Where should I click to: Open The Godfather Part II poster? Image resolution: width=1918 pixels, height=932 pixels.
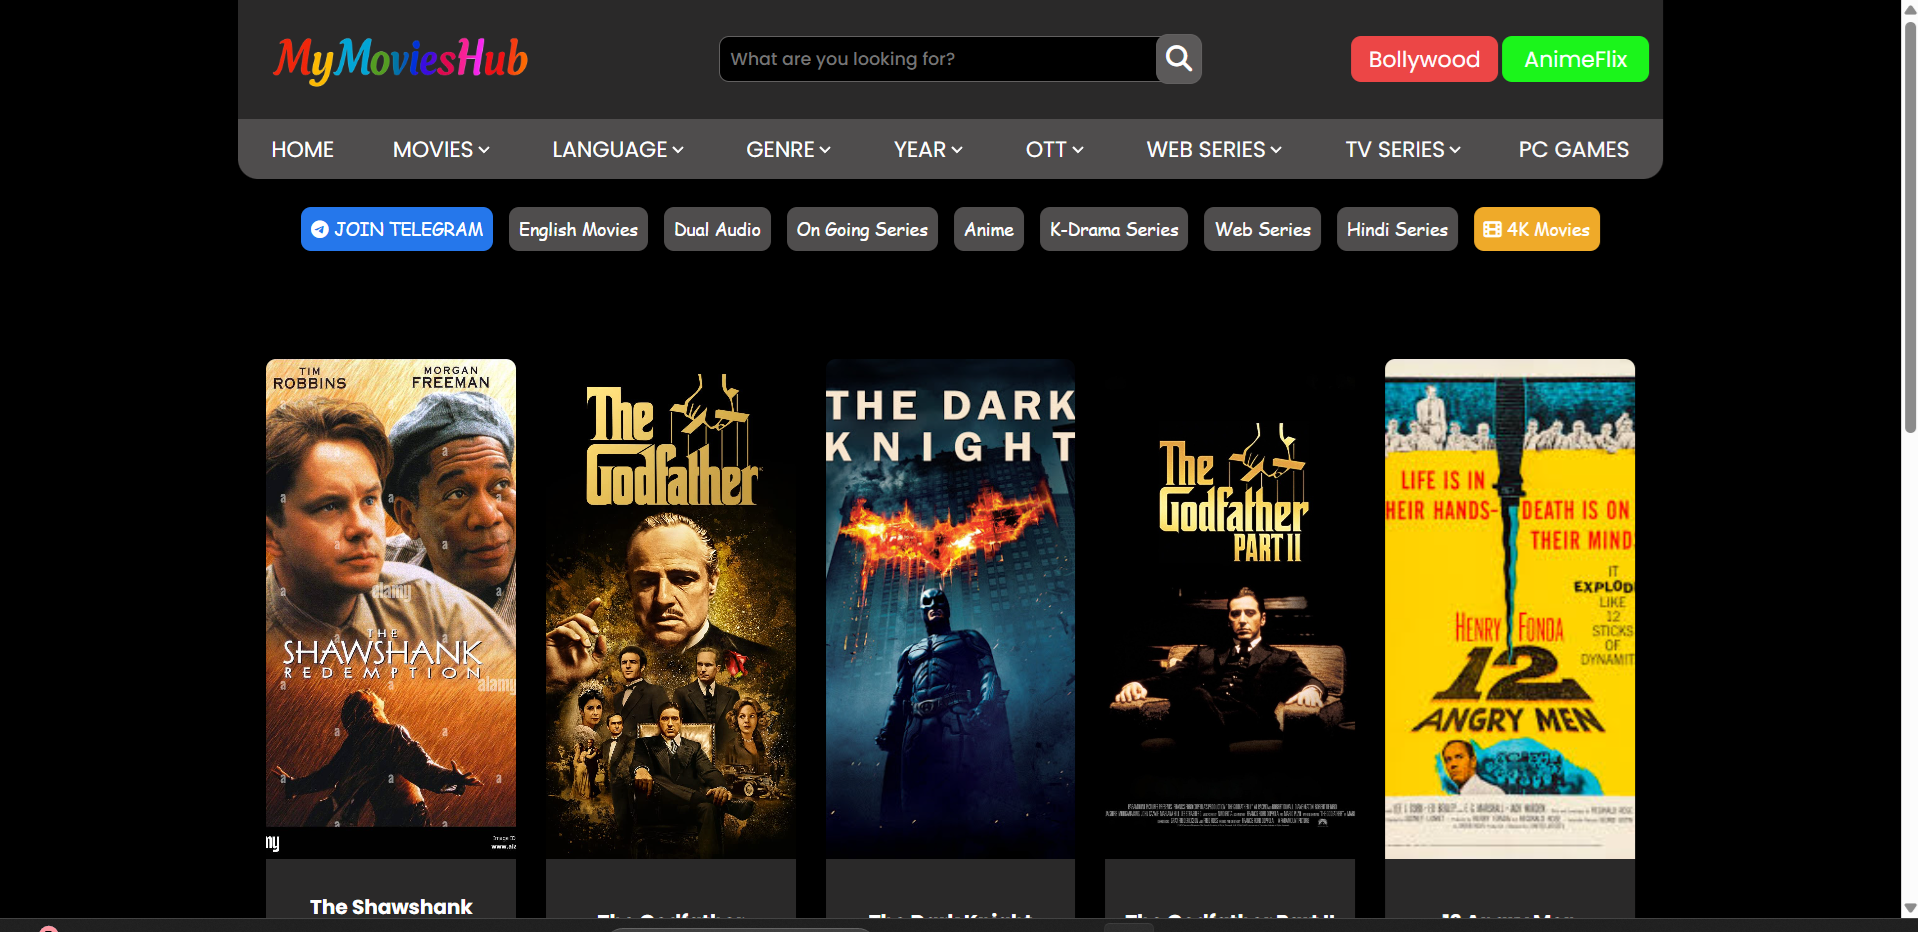[1230, 608]
